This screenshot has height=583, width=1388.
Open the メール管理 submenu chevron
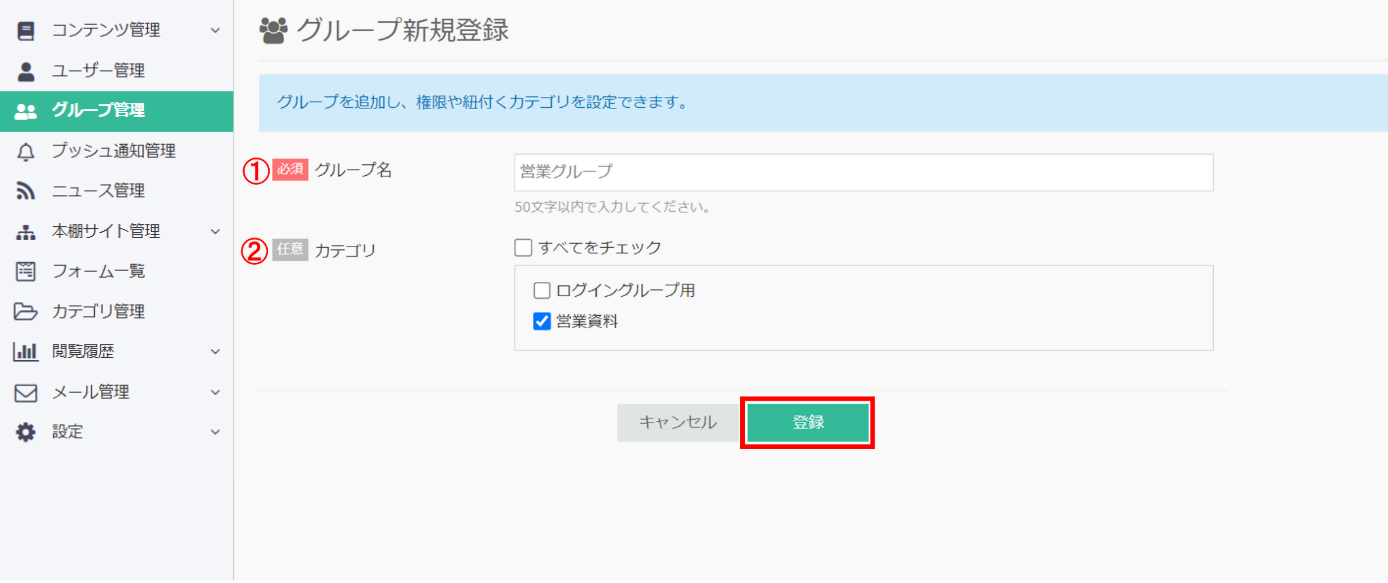214,392
